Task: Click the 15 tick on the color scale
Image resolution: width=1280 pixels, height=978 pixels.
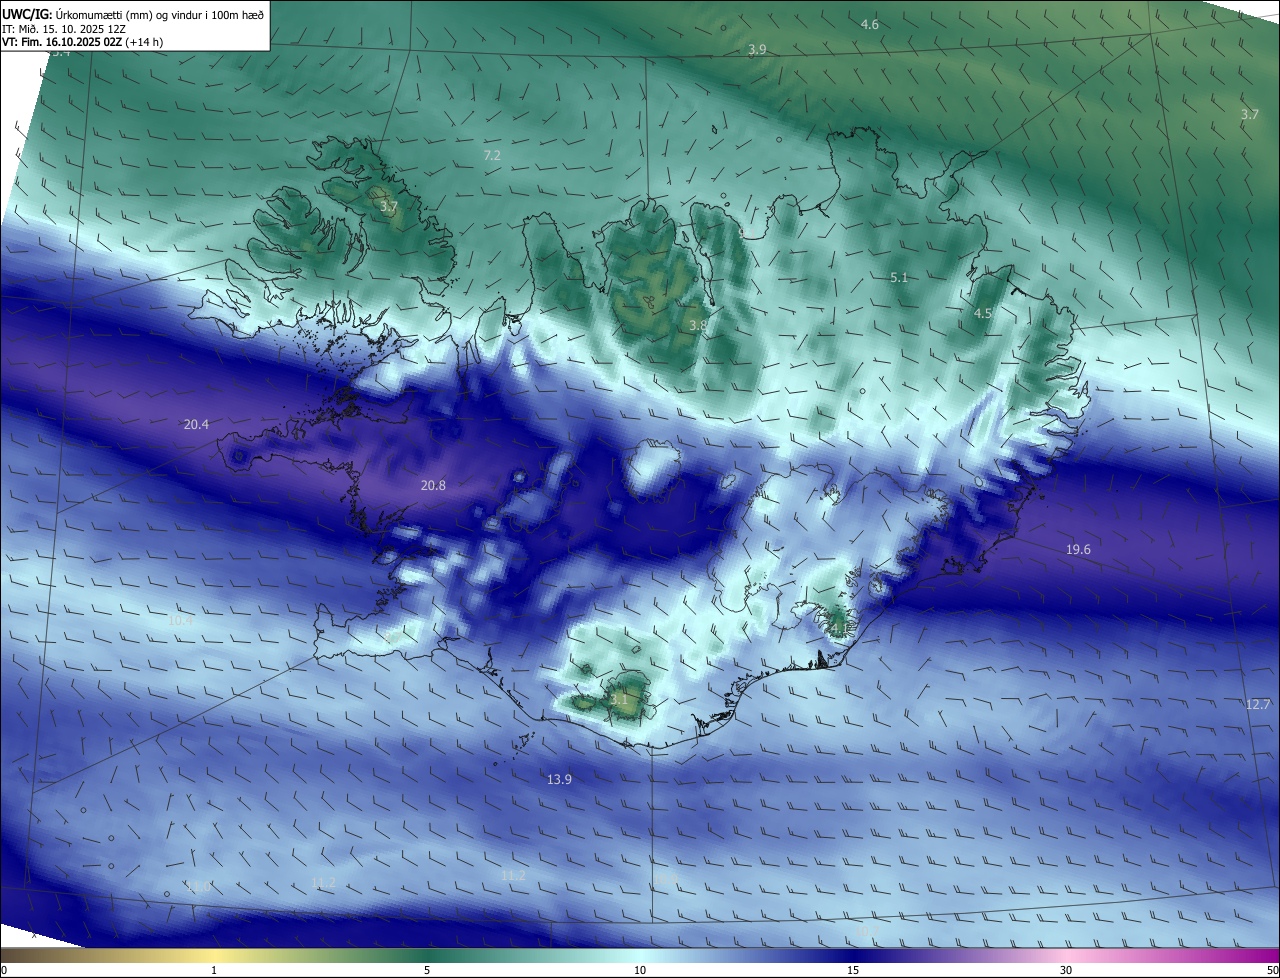Action: click(853, 970)
